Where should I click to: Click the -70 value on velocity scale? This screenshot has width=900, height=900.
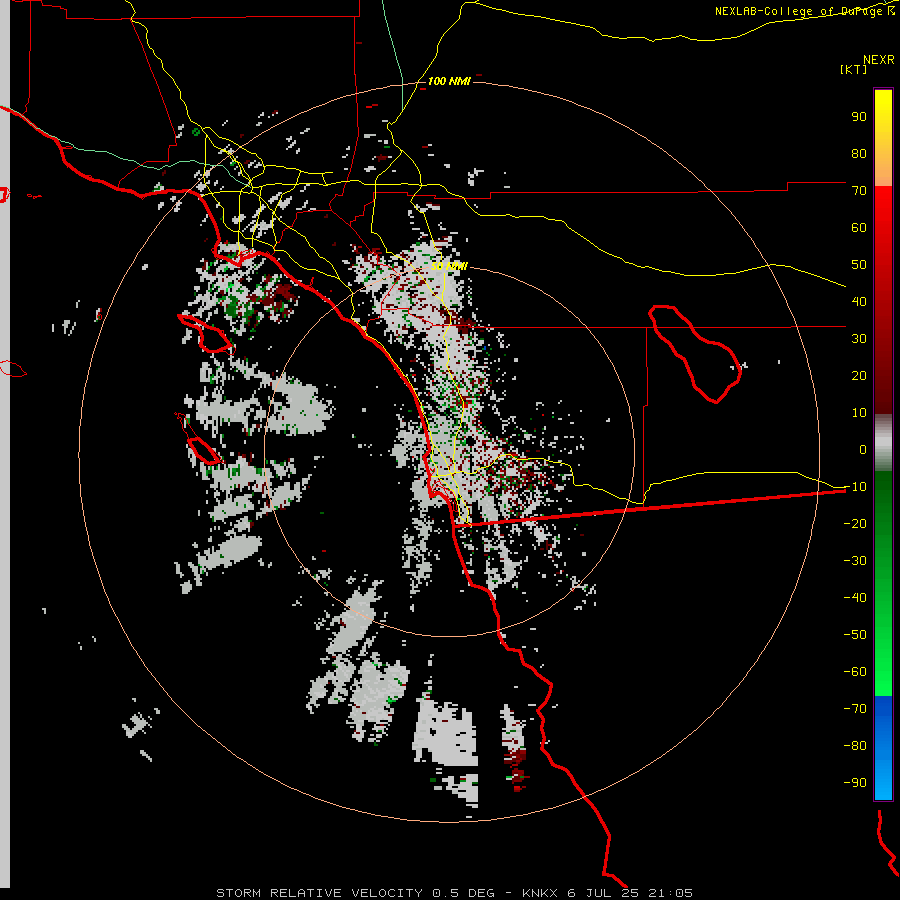855,708
